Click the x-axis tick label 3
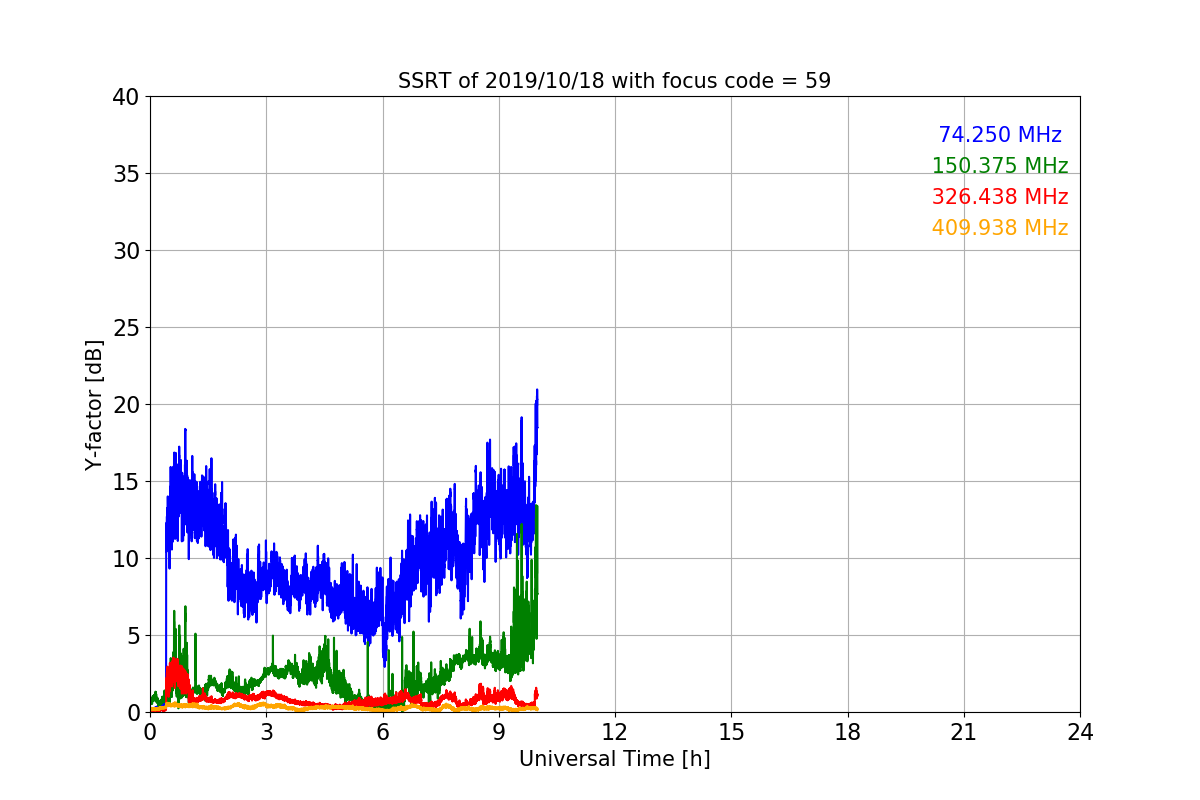Viewport: 1200px width, 800px height. [x=266, y=732]
